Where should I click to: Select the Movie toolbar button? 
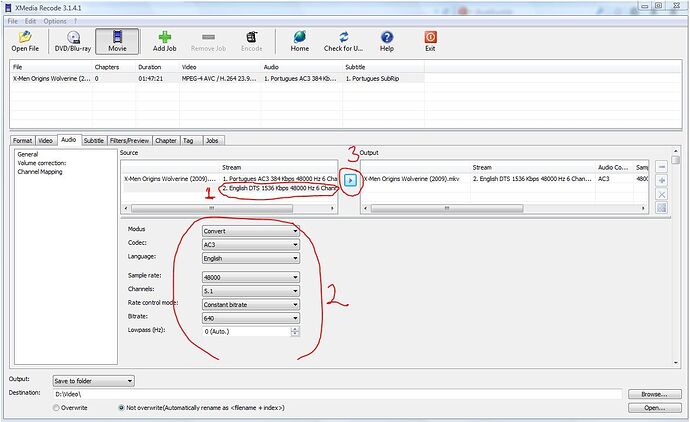(117, 41)
